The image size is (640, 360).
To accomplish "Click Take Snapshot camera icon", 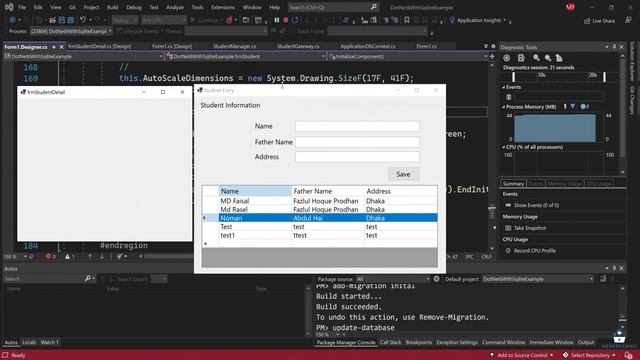I will [x=508, y=228].
